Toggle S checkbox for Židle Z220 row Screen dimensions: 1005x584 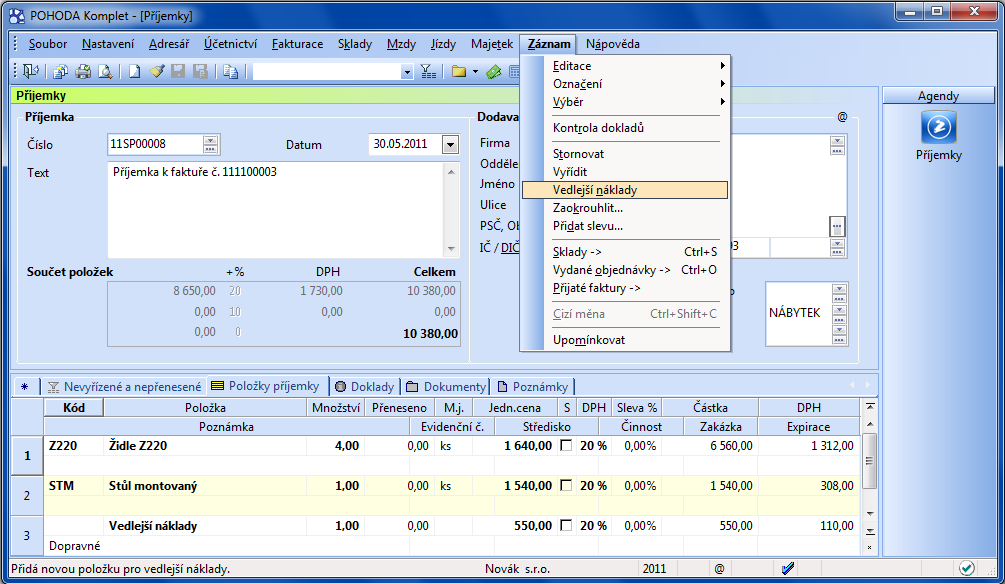pyautogui.click(x=566, y=445)
